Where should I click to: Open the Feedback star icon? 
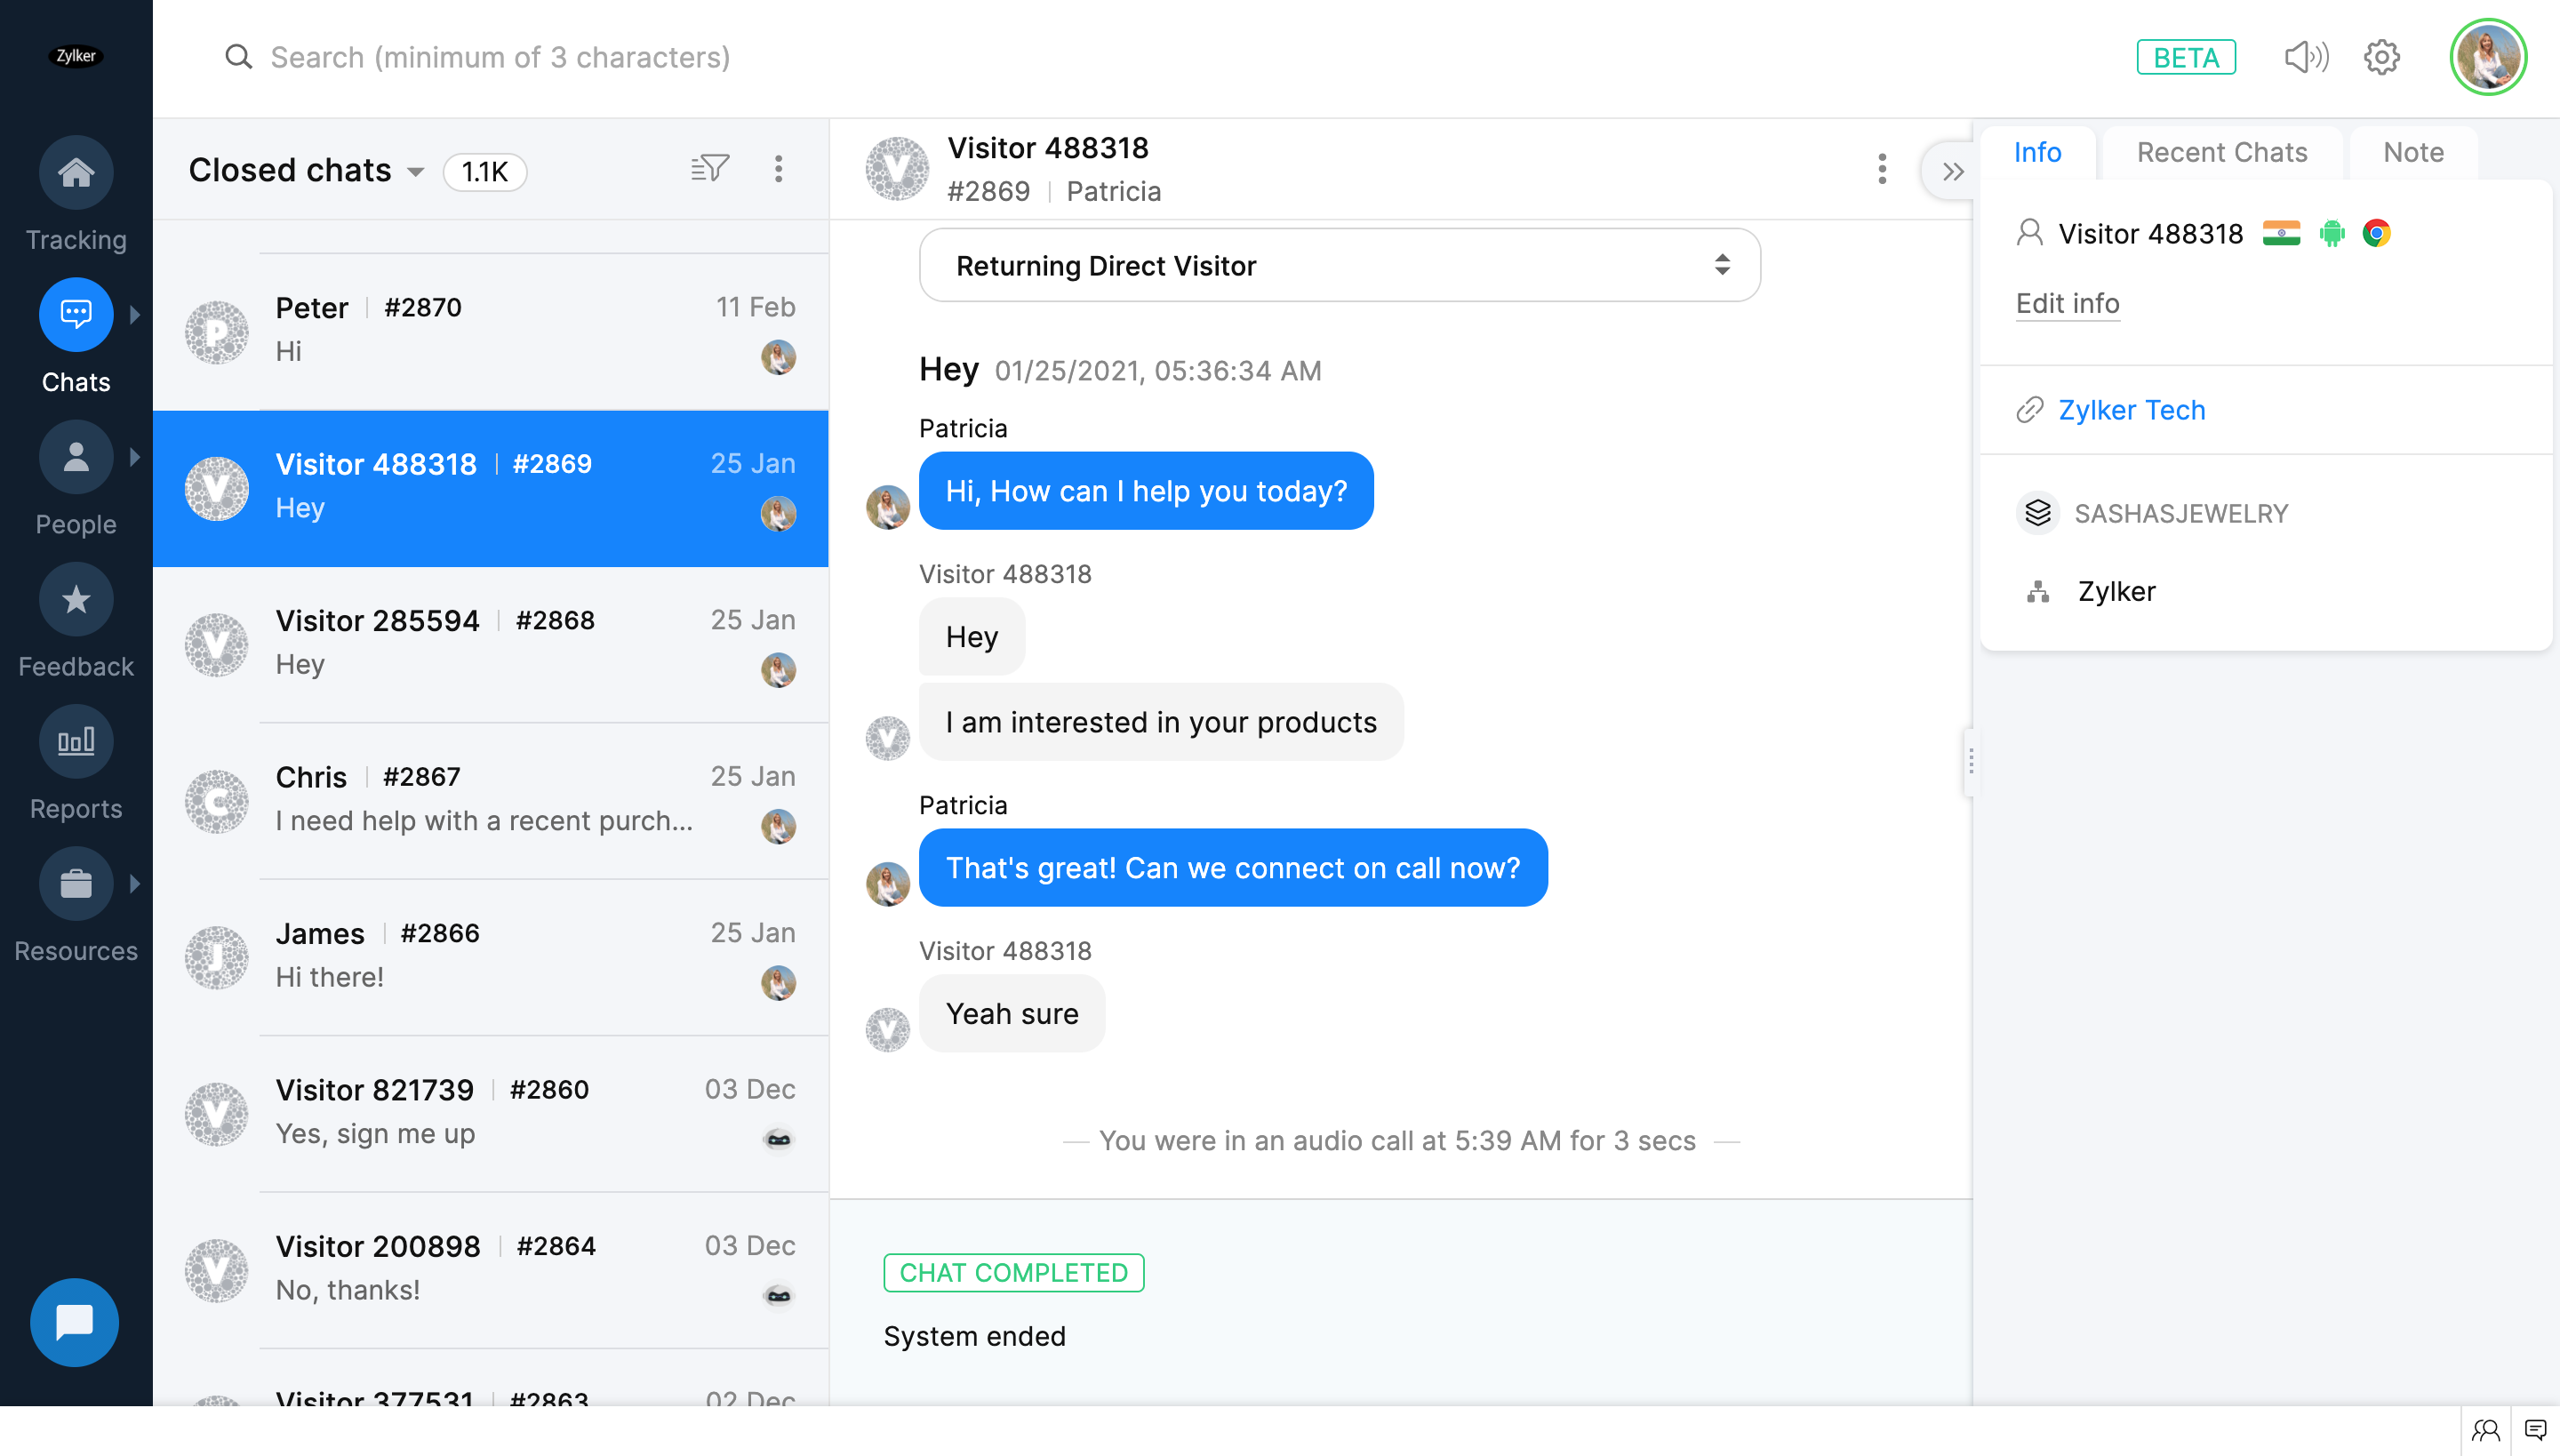(76, 600)
